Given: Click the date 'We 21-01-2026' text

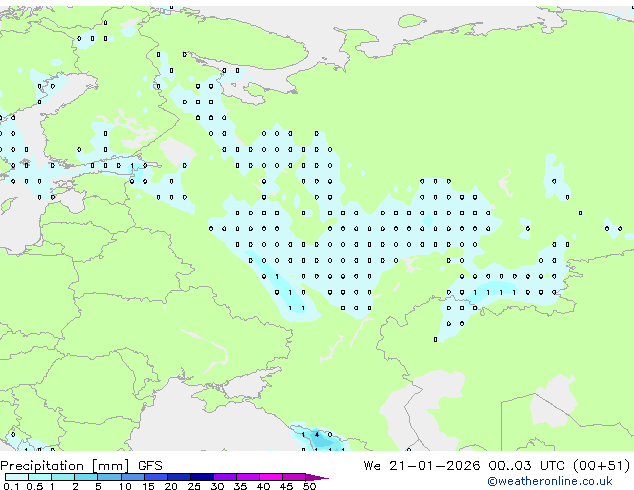Looking at the screenshot, I should [422, 466].
